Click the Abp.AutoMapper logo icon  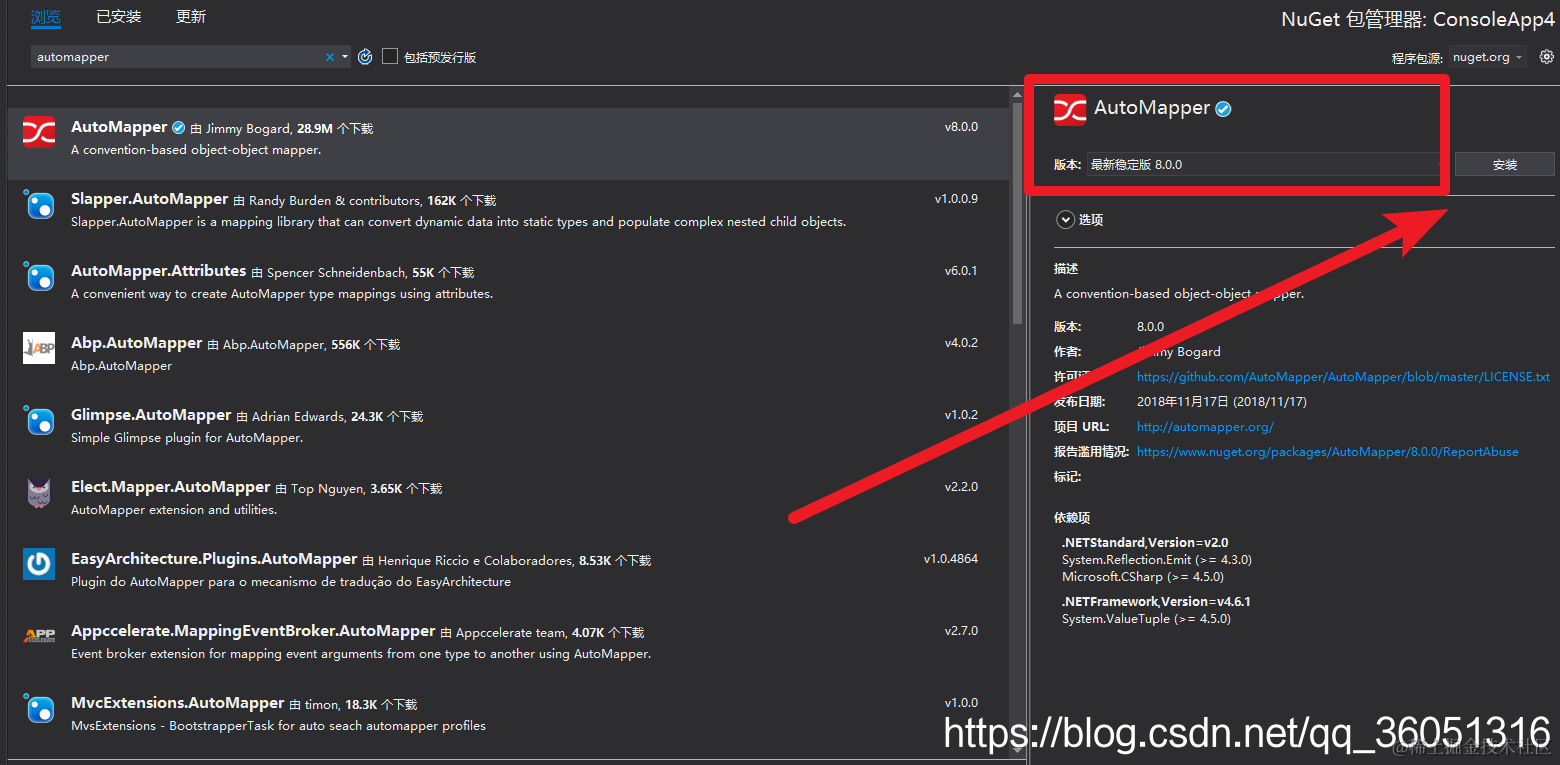pyautogui.click(x=39, y=348)
